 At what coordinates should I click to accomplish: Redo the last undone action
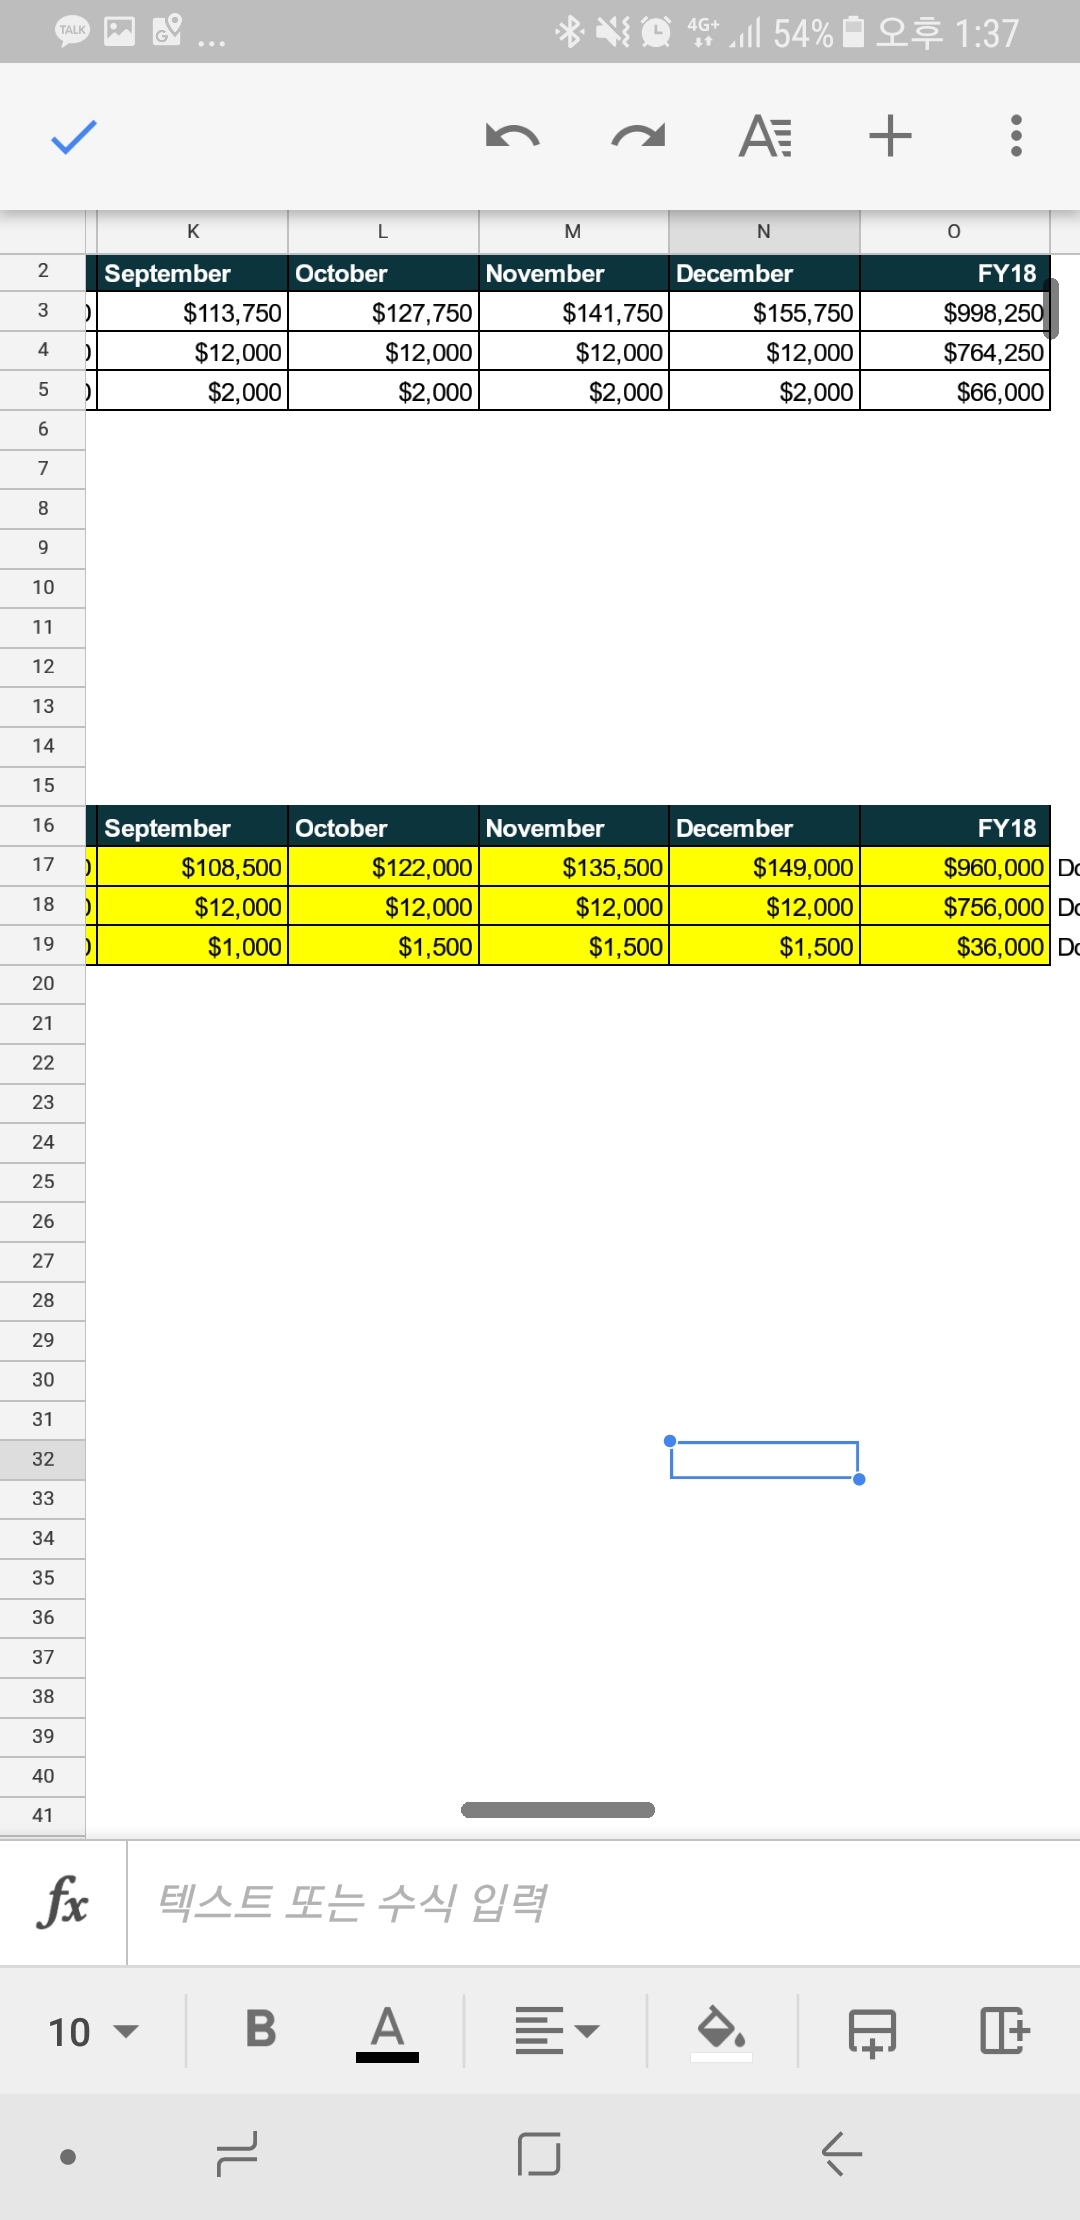[638, 136]
